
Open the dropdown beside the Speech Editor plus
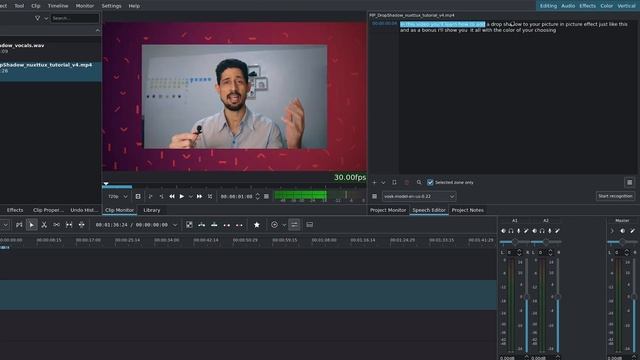(383, 182)
